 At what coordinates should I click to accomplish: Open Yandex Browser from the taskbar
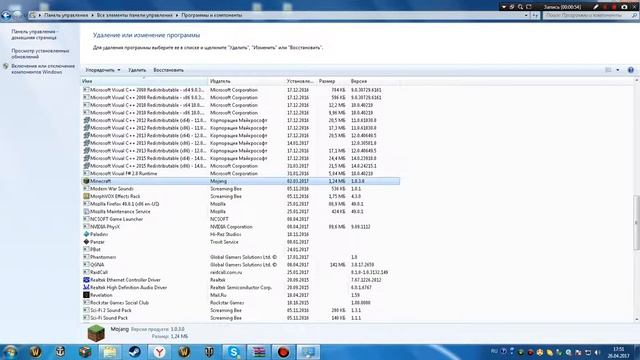[x=160, y=352]
